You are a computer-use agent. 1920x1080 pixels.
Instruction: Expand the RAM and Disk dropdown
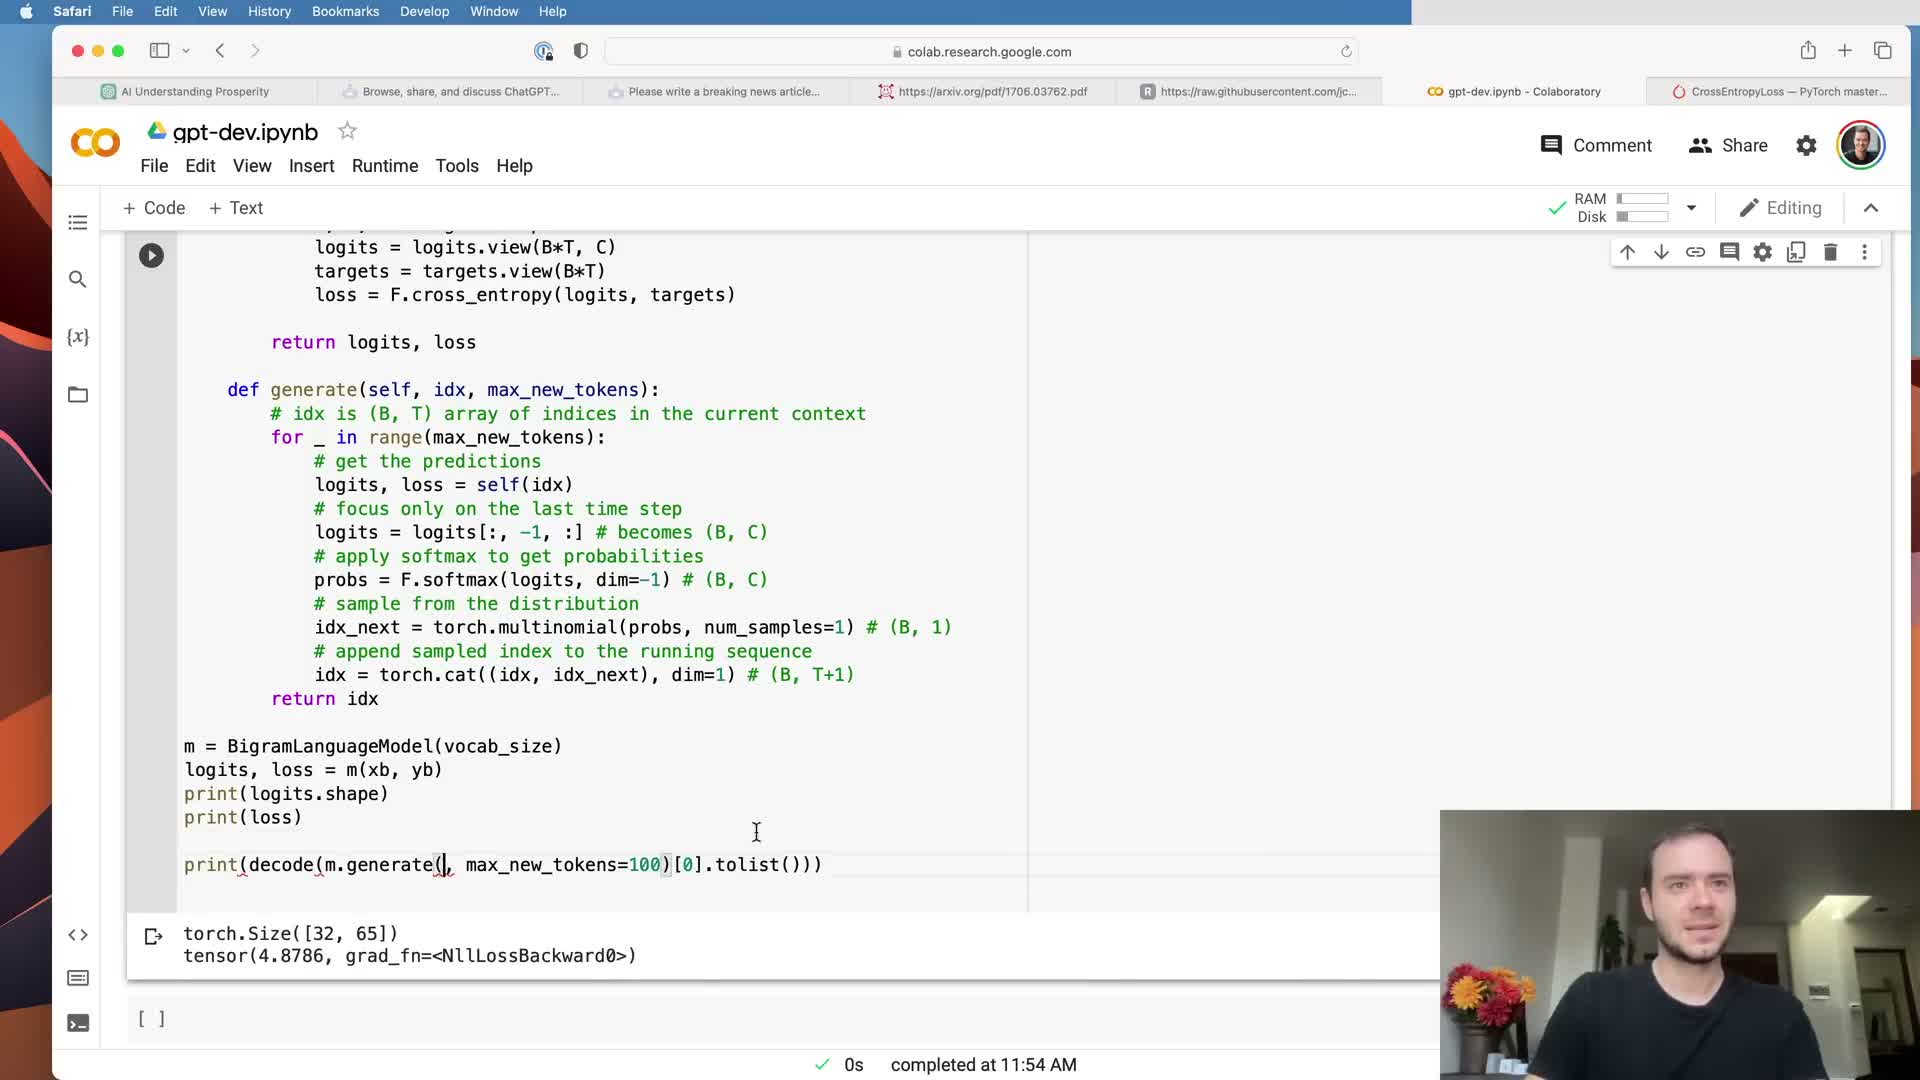[1691, 208]
